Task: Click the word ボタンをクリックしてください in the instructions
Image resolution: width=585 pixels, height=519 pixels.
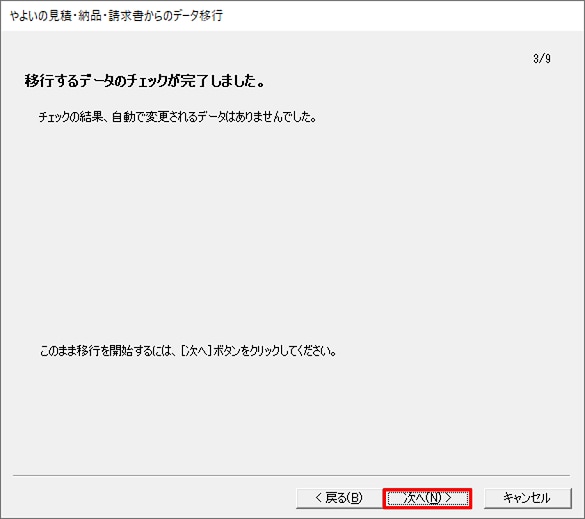Action: (275, 351)
